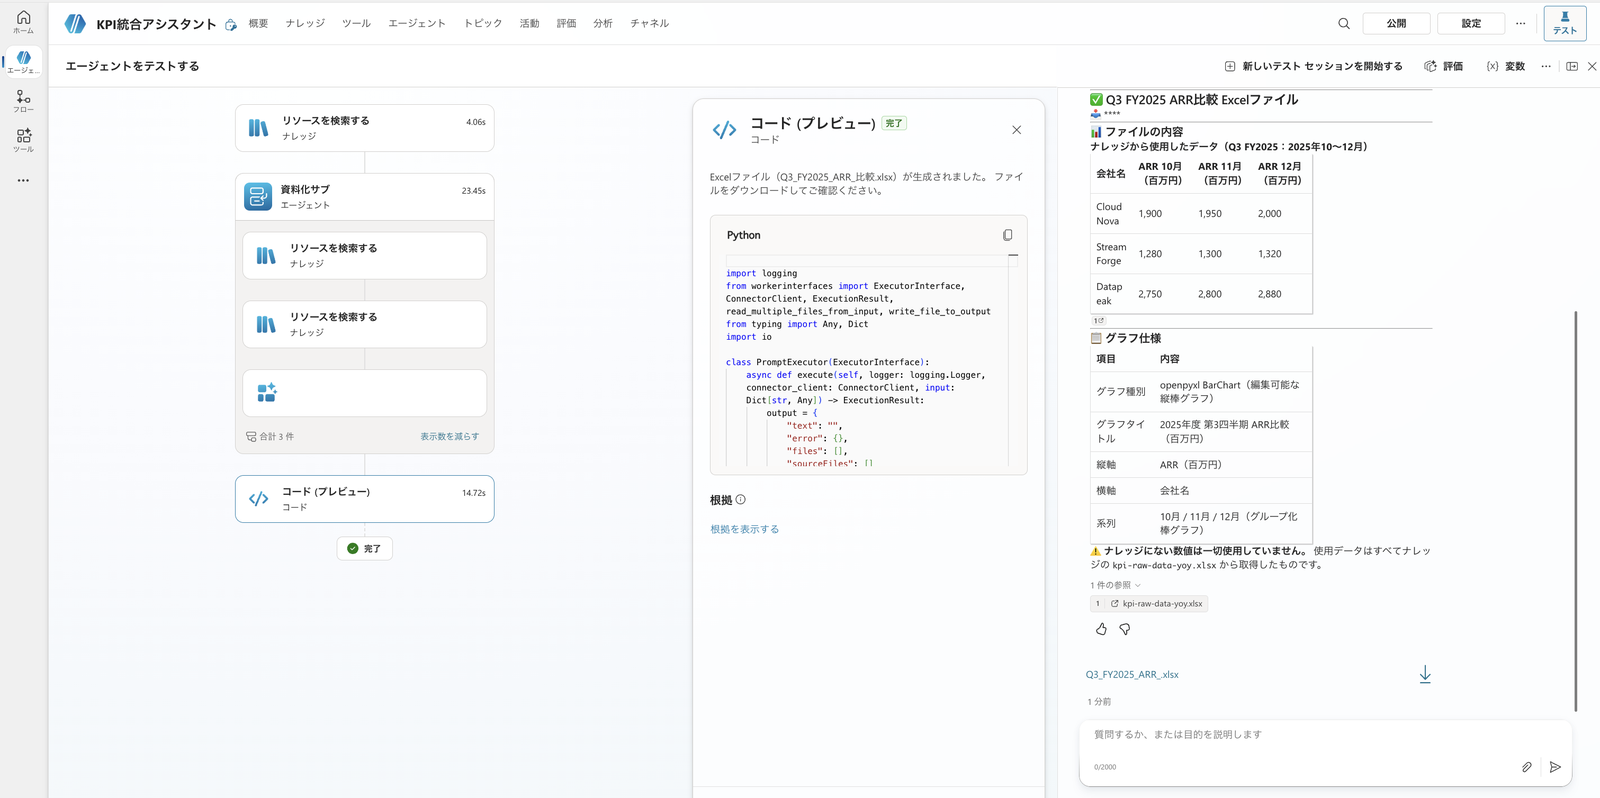Viewport: 1600px width, 798px height.
Task: Click the Cloud Nova table cell
Action: point(1109,214)
